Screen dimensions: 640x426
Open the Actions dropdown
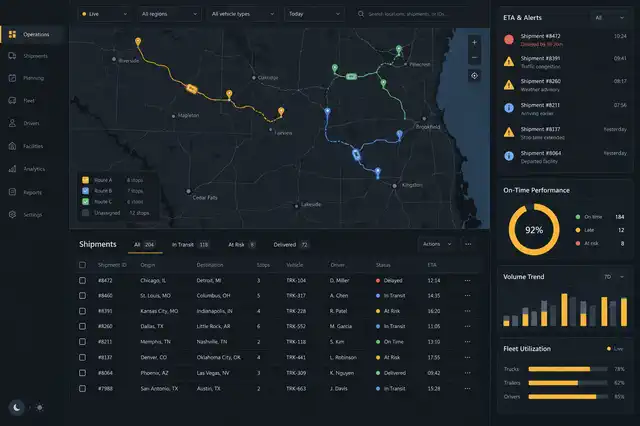pyautogui.click(x=437, y=244)
